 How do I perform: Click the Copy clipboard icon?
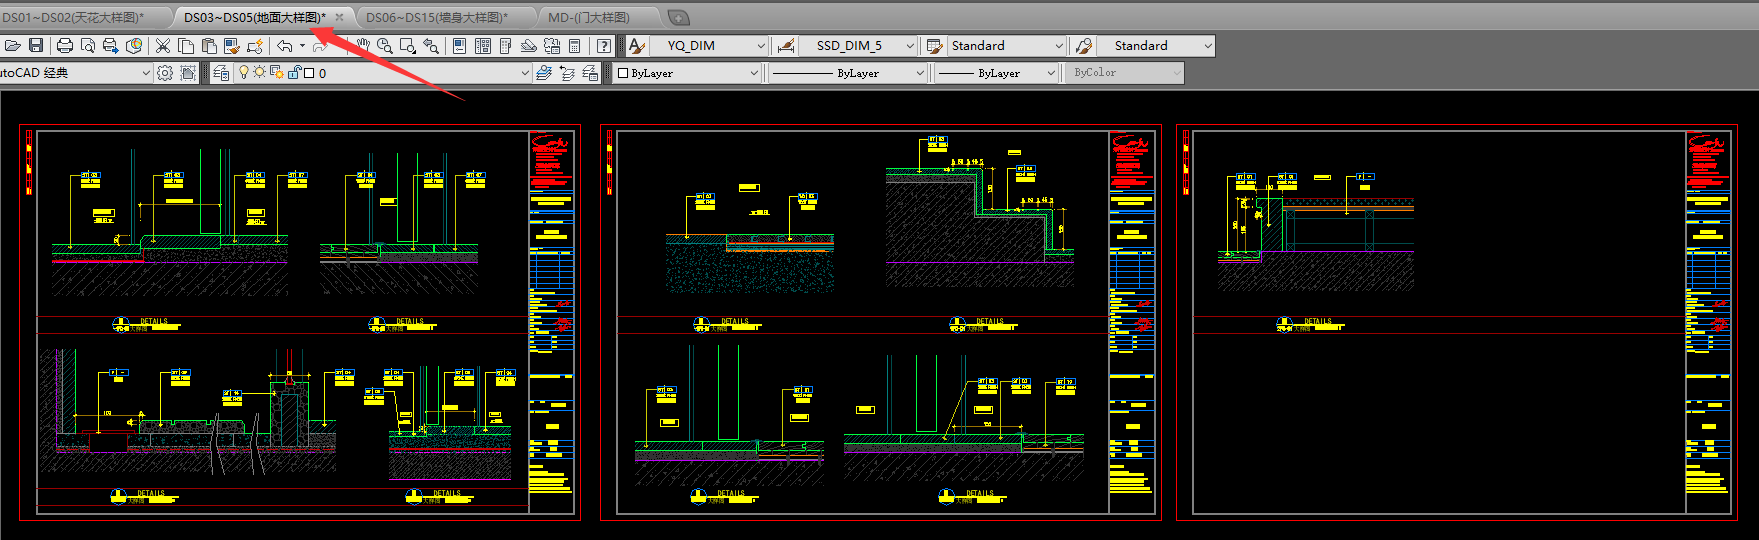tap(186, 46)
